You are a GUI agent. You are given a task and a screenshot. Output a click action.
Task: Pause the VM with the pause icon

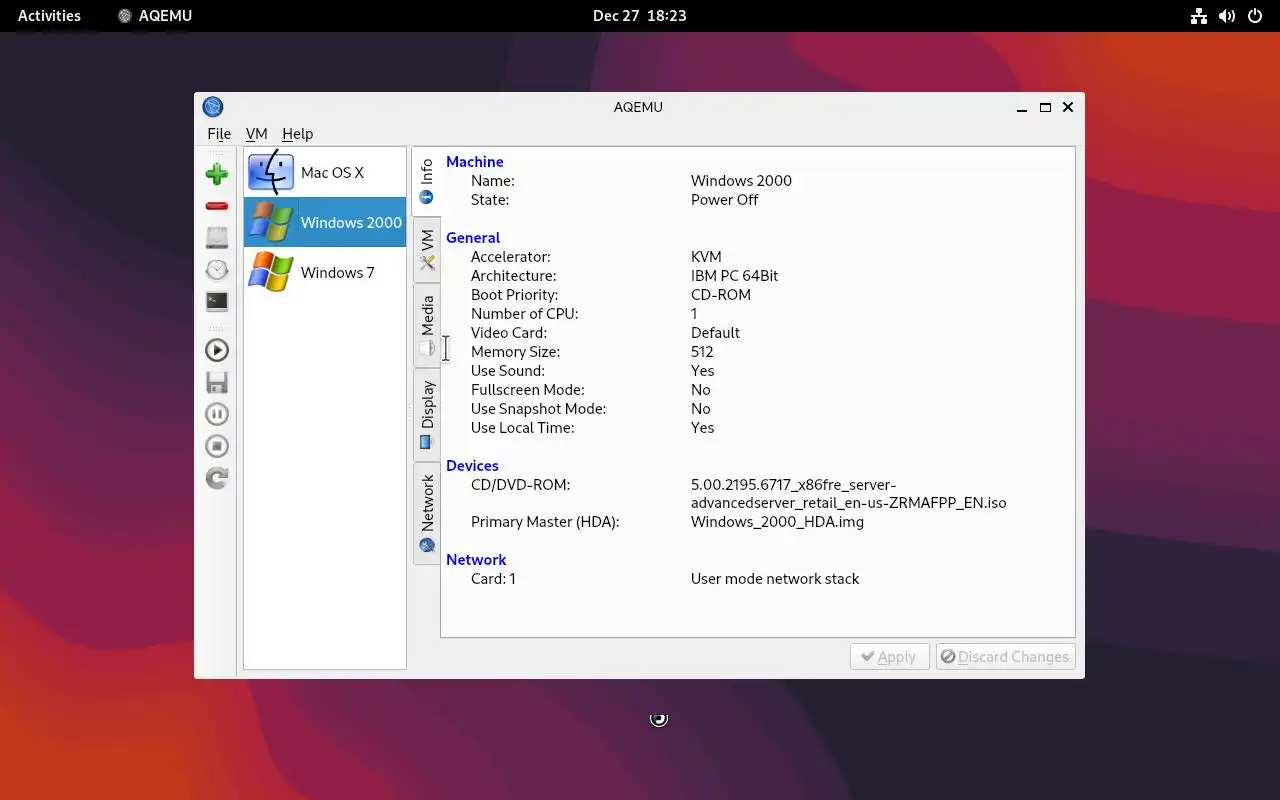(x=216, y=414)
